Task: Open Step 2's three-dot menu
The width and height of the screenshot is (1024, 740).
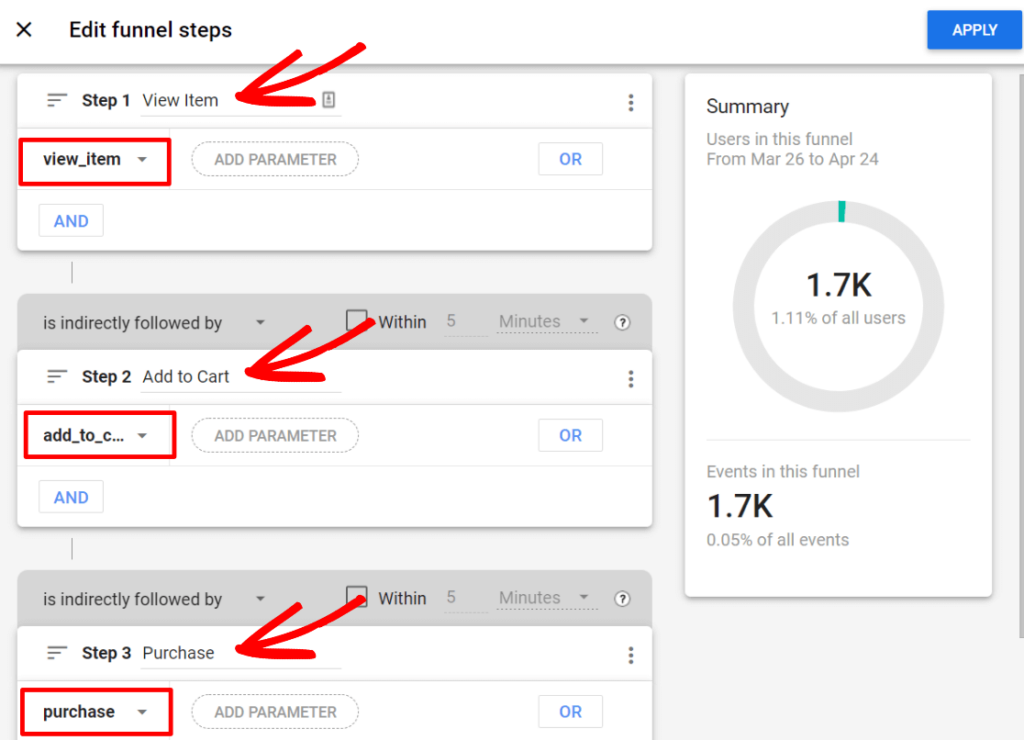Action: coord(631,377)
